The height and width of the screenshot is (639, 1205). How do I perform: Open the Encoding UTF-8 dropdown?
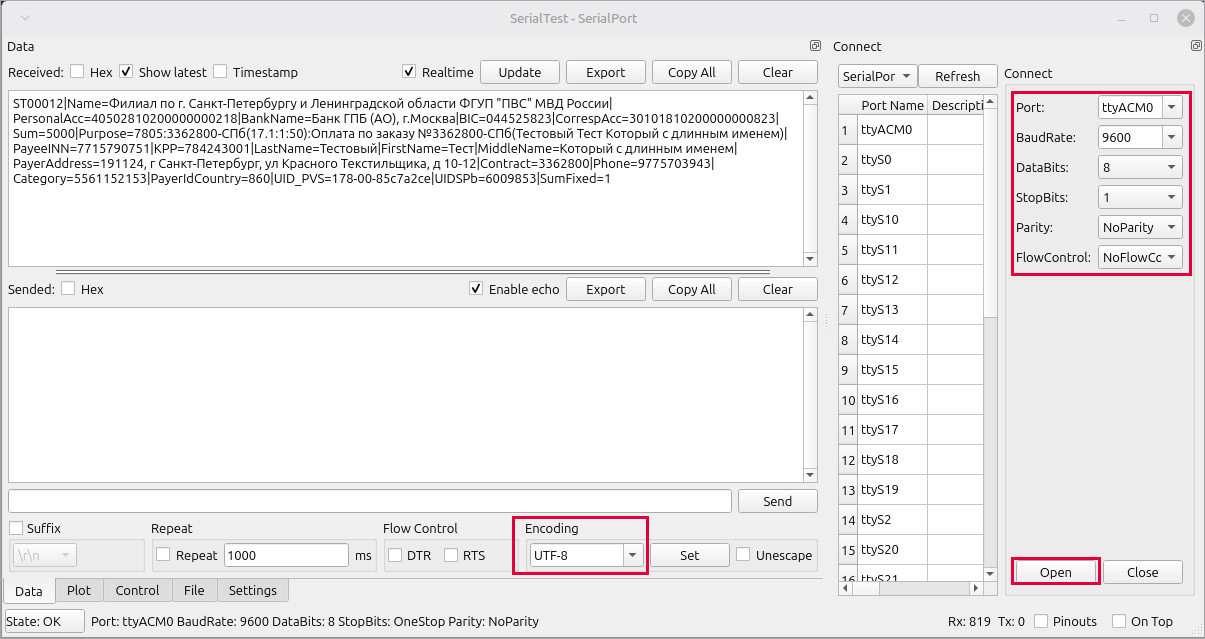click(x=631, y=555)
